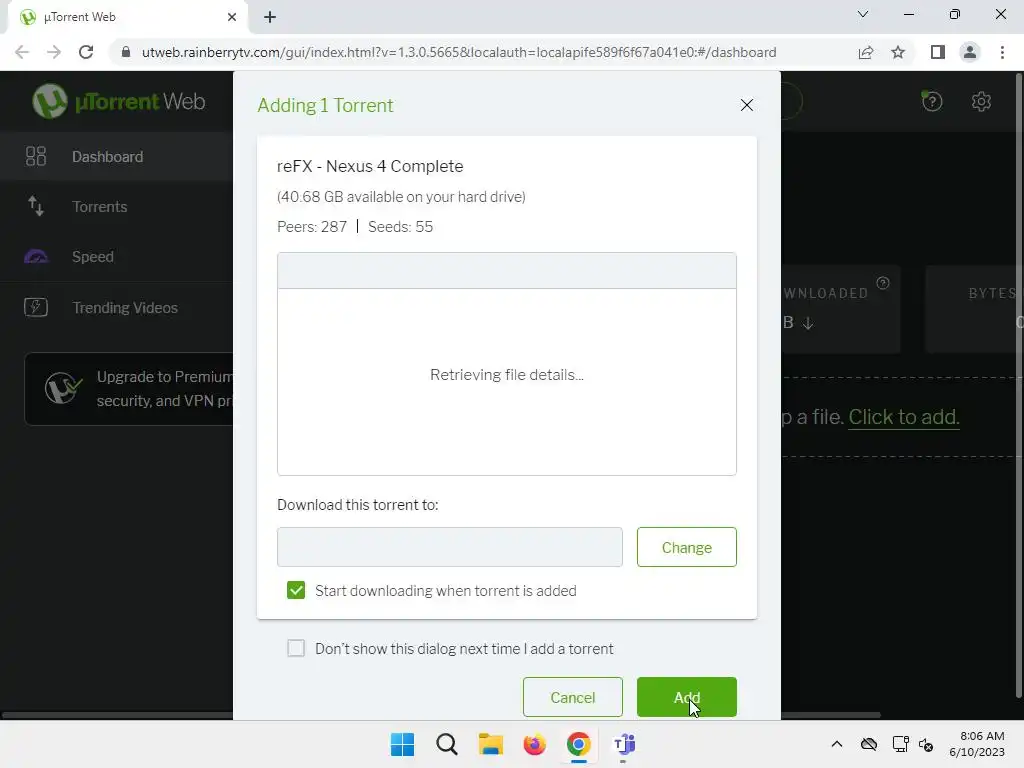Viewport: 1024px width, 768px height.
Task: Click the muted volume tray icon
Action: (926, 744)
